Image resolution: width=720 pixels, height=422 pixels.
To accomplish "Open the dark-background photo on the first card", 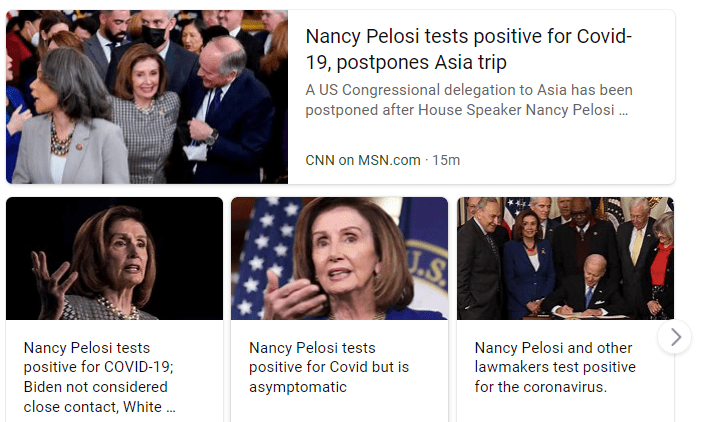I will pos(114,258).
